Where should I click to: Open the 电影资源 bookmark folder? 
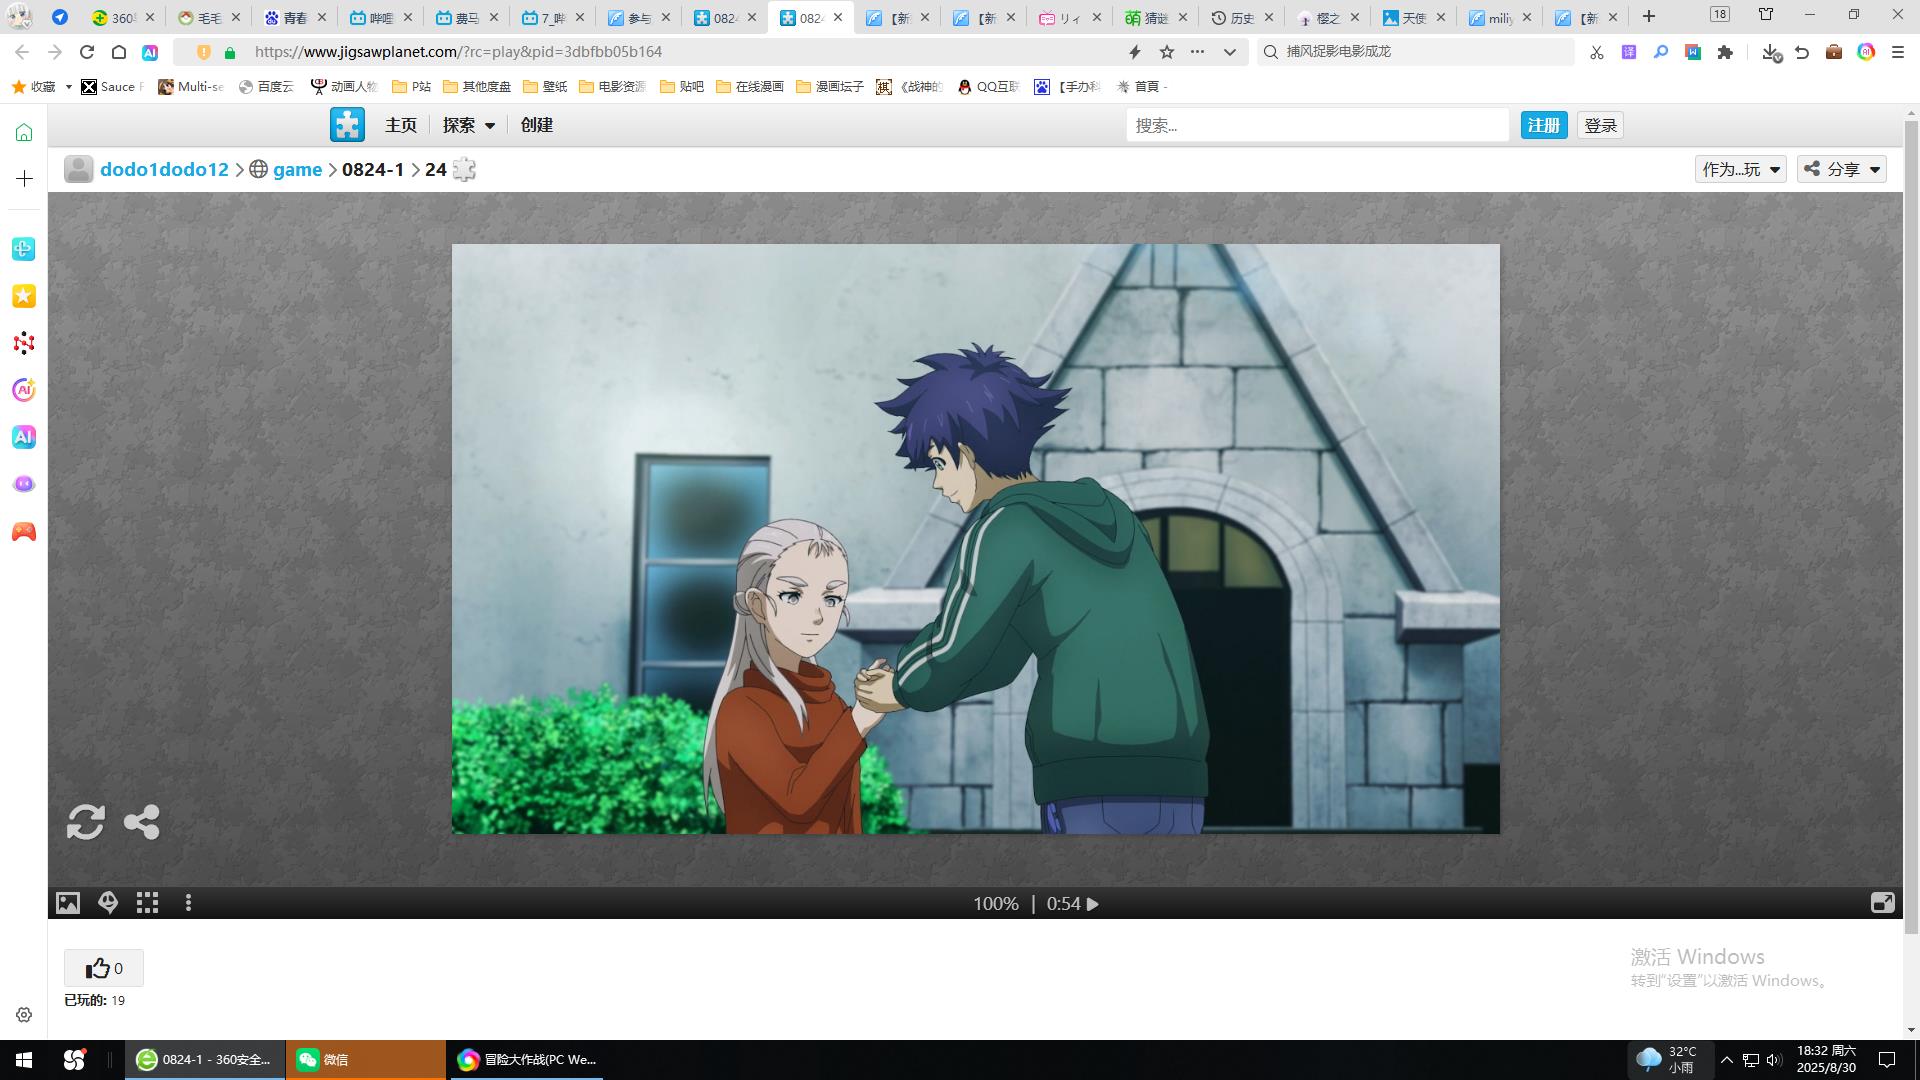click(x=612, y=87)
